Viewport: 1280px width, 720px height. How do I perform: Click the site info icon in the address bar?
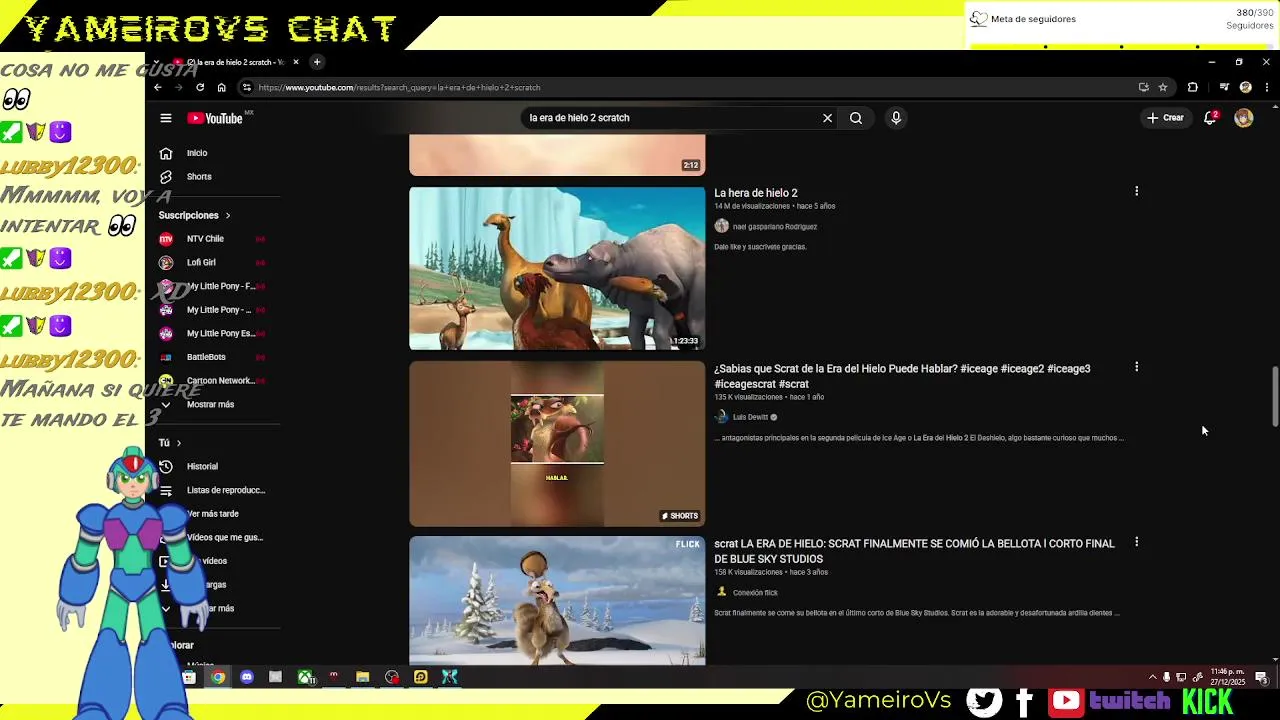247,87
